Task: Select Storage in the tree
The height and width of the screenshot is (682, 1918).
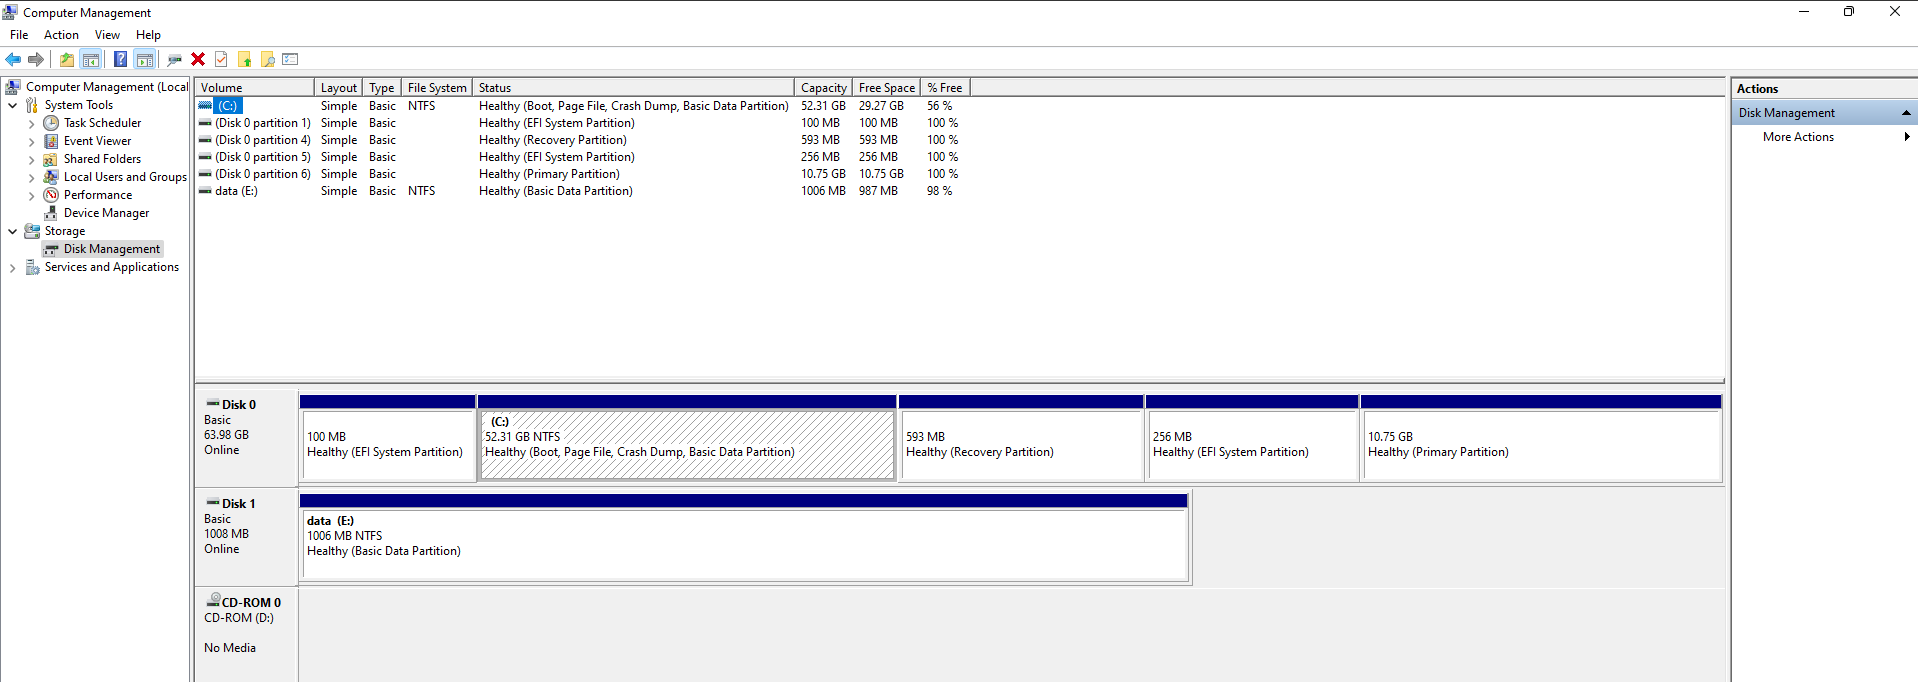Action: [x=65, y=231]
